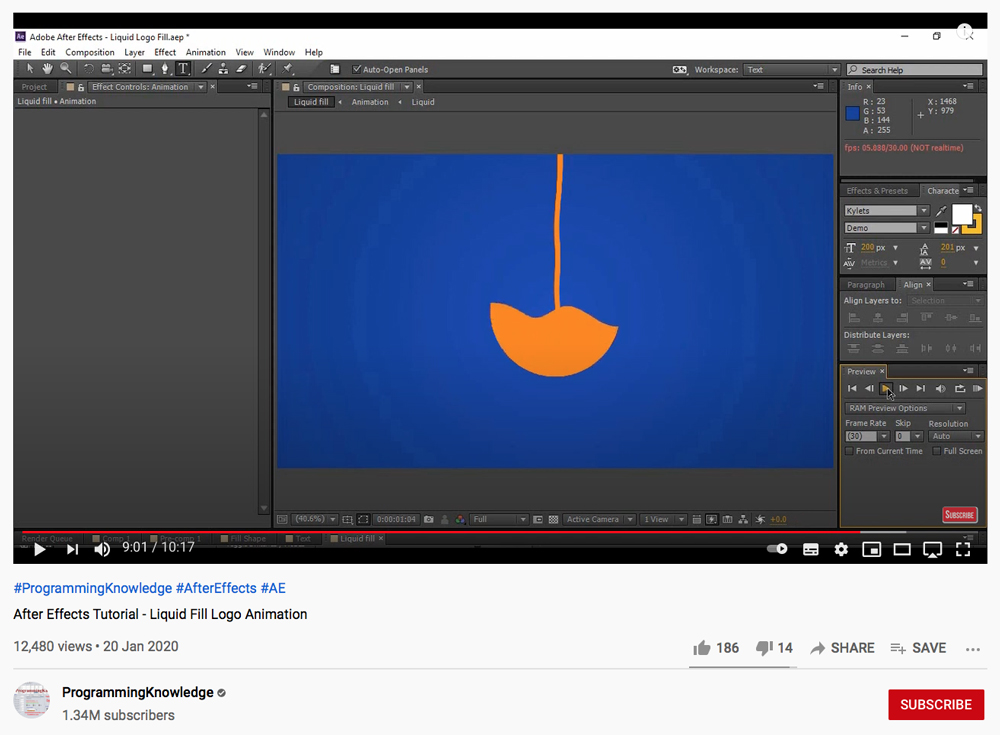Image resolution: width=1000 pixels, height=735 pixels.
Task: Pick the Hand tool
Action: pos(47,69)
